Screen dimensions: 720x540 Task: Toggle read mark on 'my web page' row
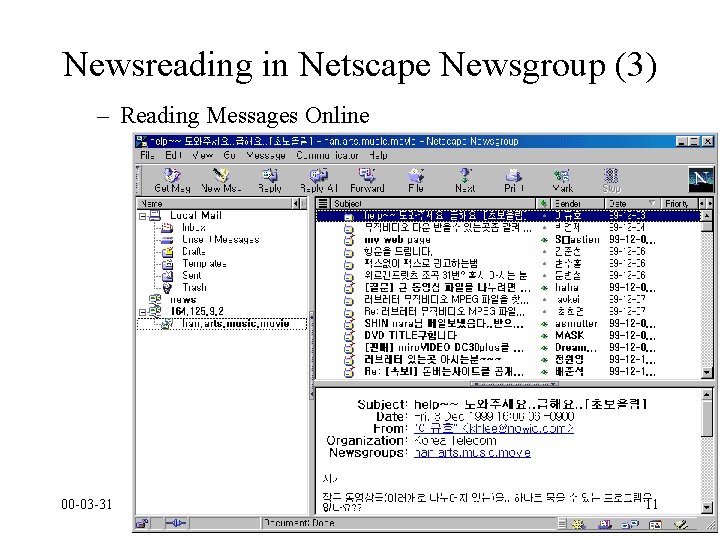point(544,240)
